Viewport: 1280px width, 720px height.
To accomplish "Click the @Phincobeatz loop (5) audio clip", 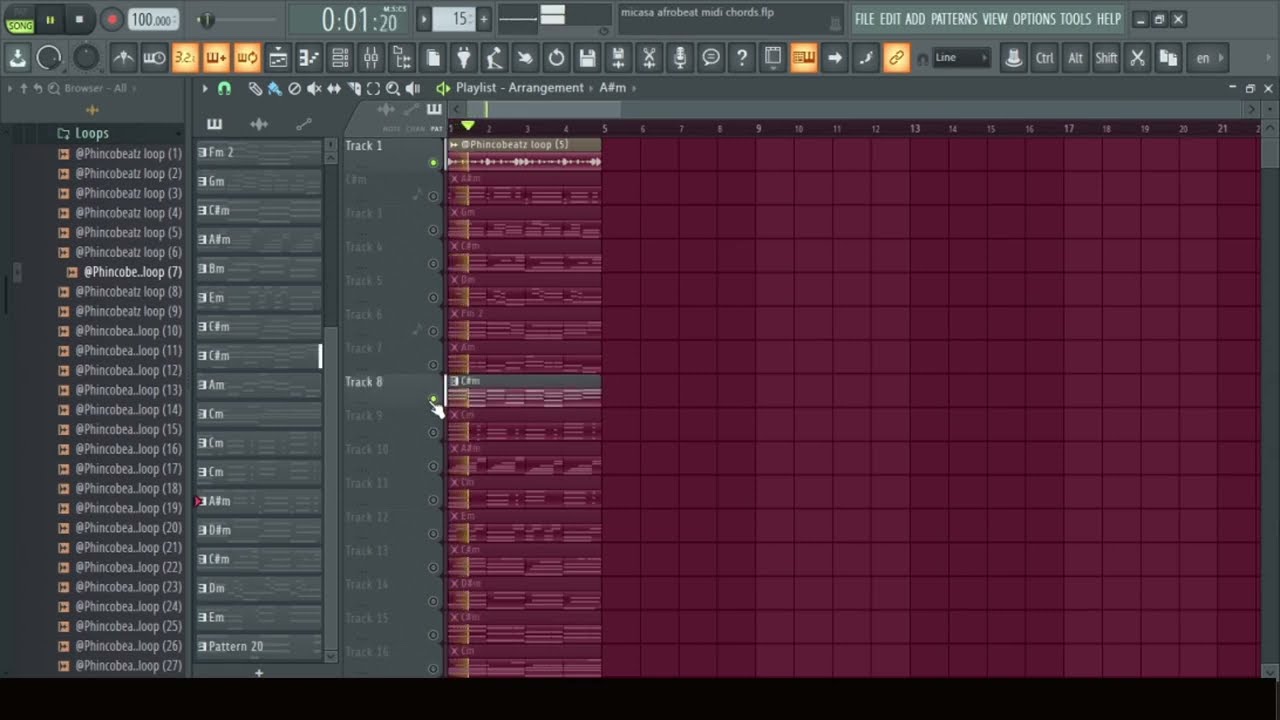I will (524, 153).
